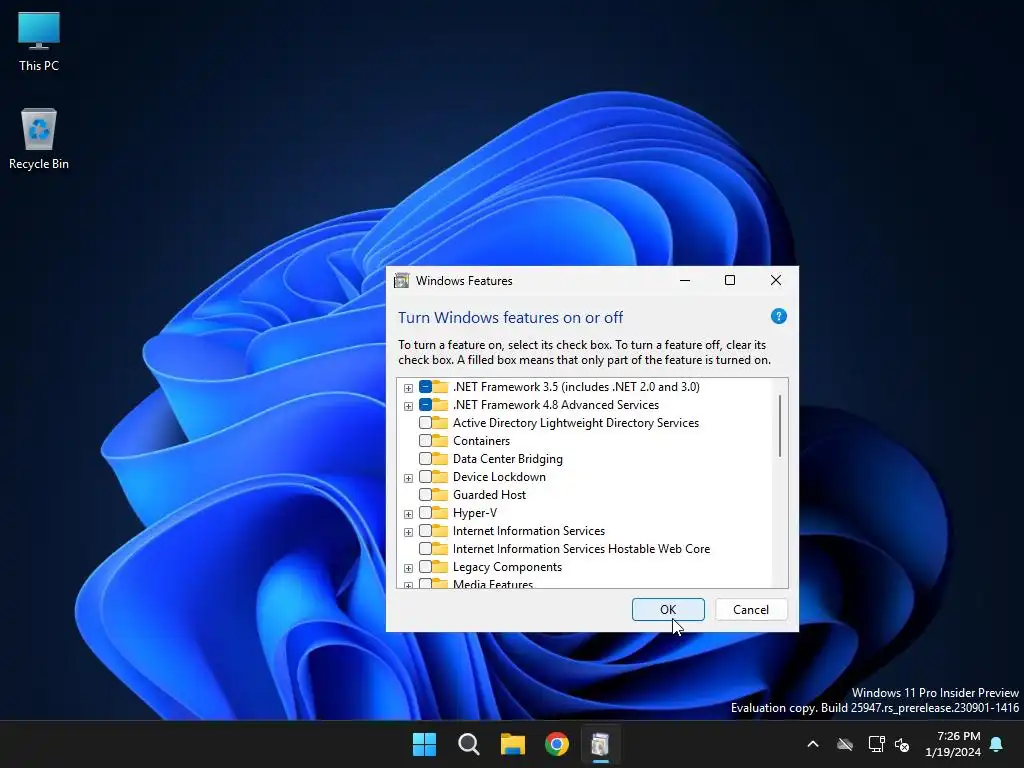The image size is (1024, 768).
Task: Select the Containers row text
Action: [x=481, y=441]
